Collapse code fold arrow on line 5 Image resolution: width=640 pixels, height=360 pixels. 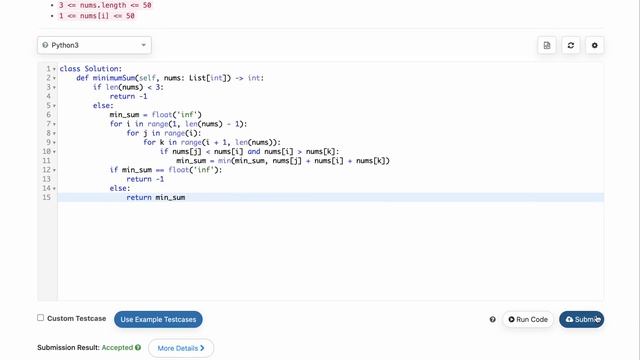pyautogui.click(x=54, y=106)
